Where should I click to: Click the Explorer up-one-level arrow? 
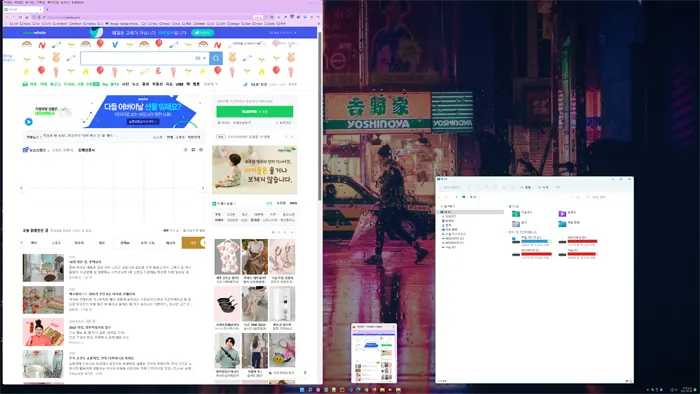point(456,197)
